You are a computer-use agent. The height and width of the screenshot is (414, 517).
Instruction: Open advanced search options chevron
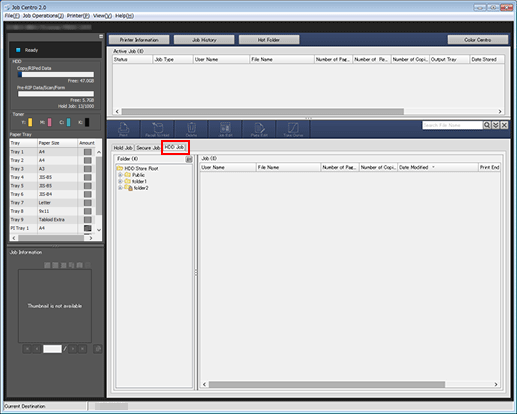pos(496,125)
